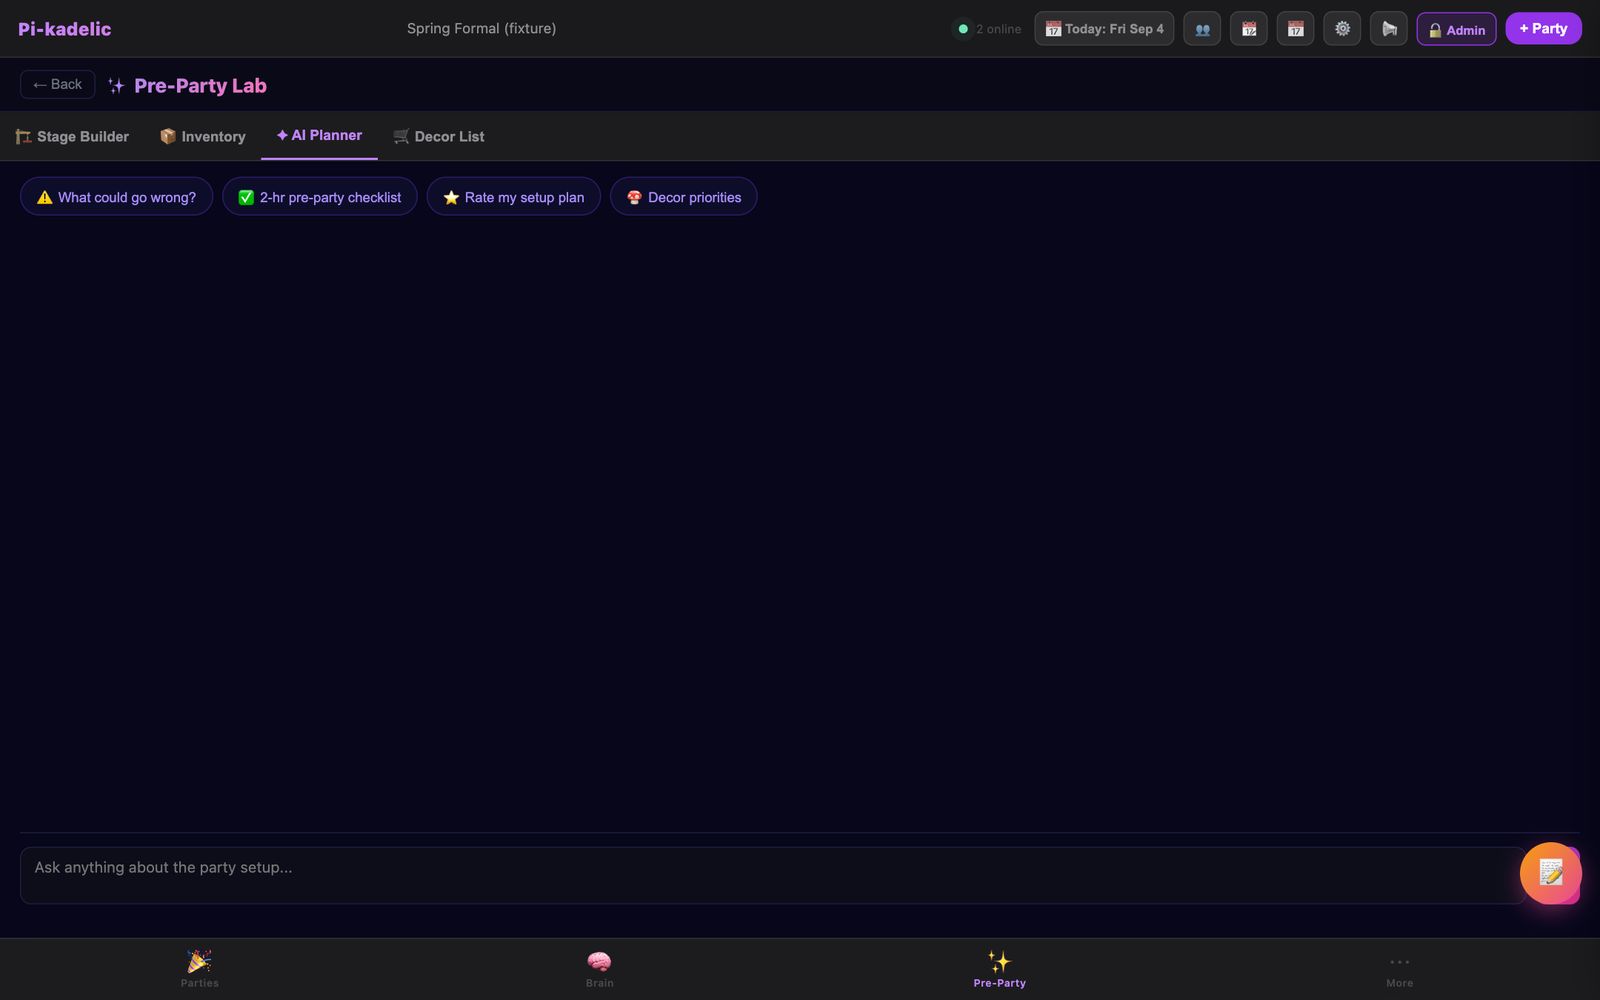Click the calendar-with-pencil icon button
The width and height of the screenshot is (1600, 1000).
coord(1249,29)
